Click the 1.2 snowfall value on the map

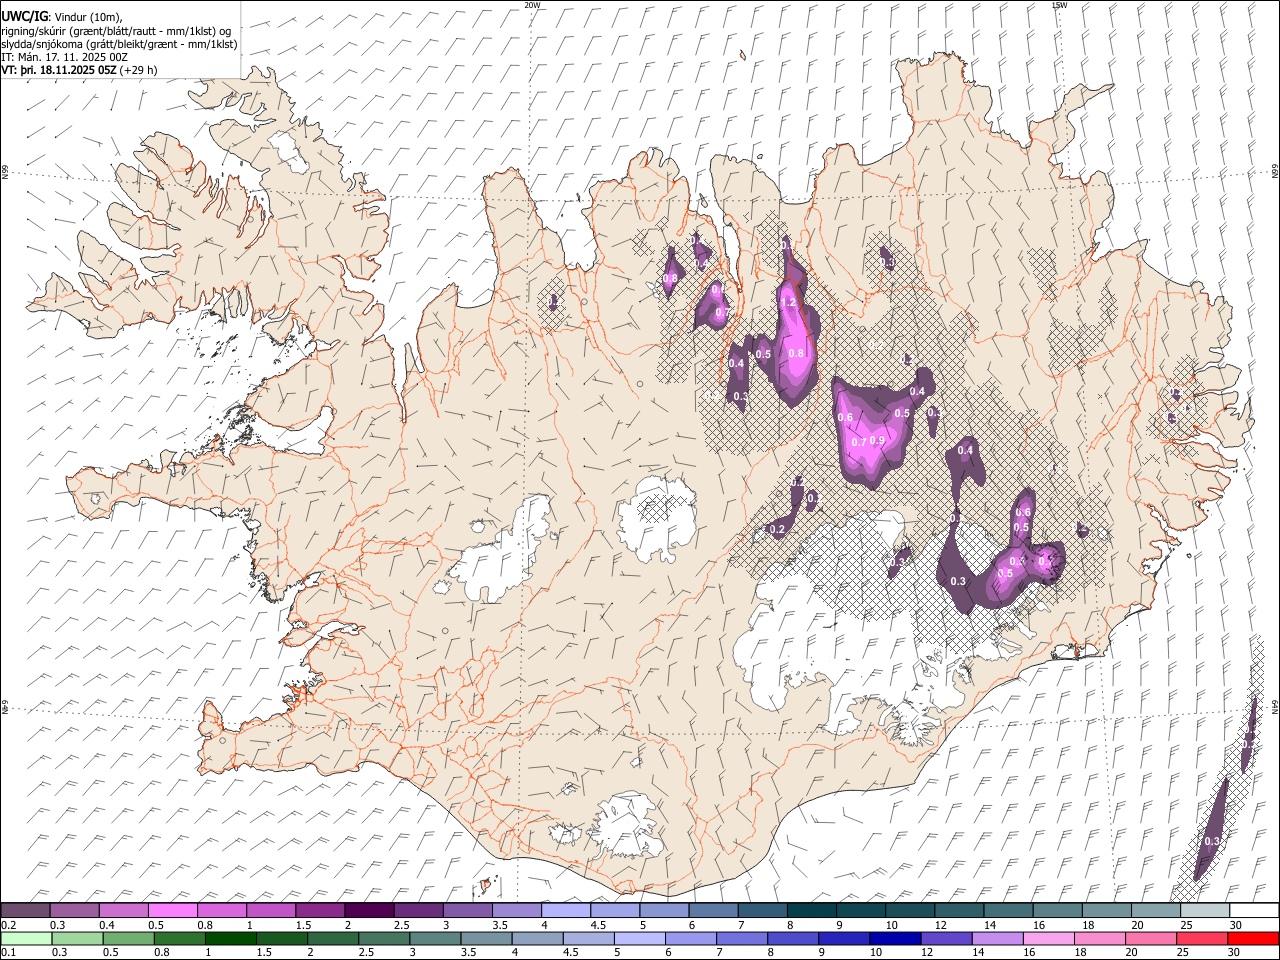788,303
